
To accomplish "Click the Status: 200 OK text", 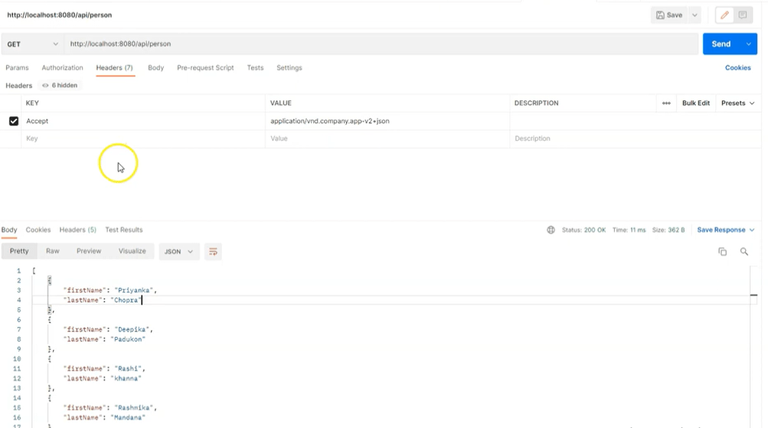I will click(583, 230).
